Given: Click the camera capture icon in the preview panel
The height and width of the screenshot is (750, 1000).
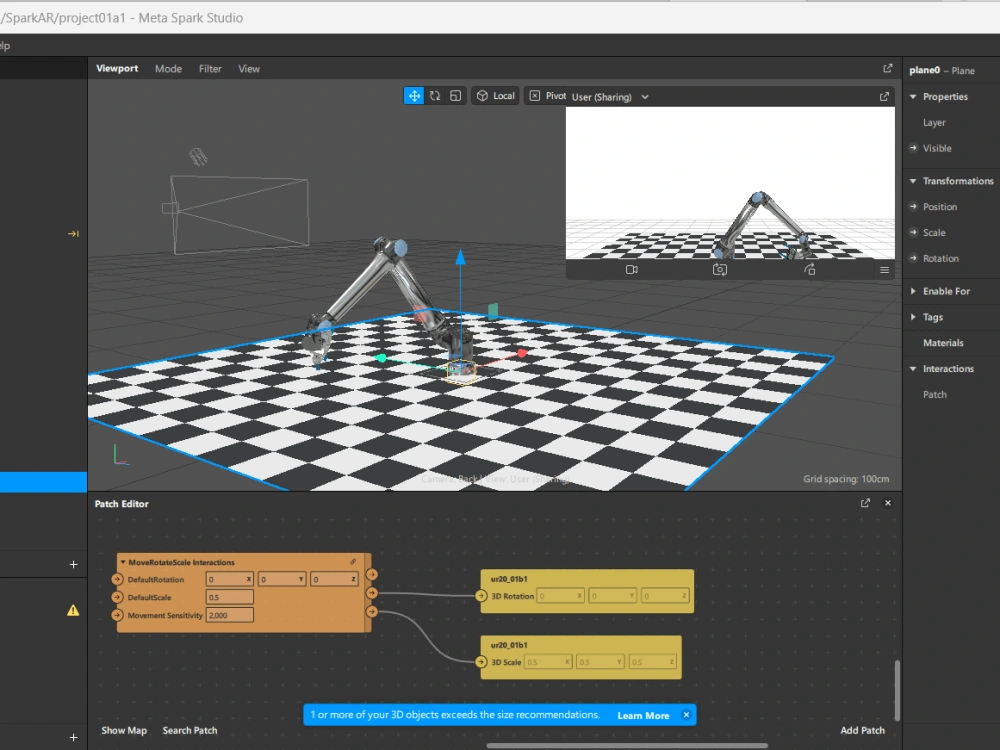Looking at the screenshot, I should pos(720,269).
